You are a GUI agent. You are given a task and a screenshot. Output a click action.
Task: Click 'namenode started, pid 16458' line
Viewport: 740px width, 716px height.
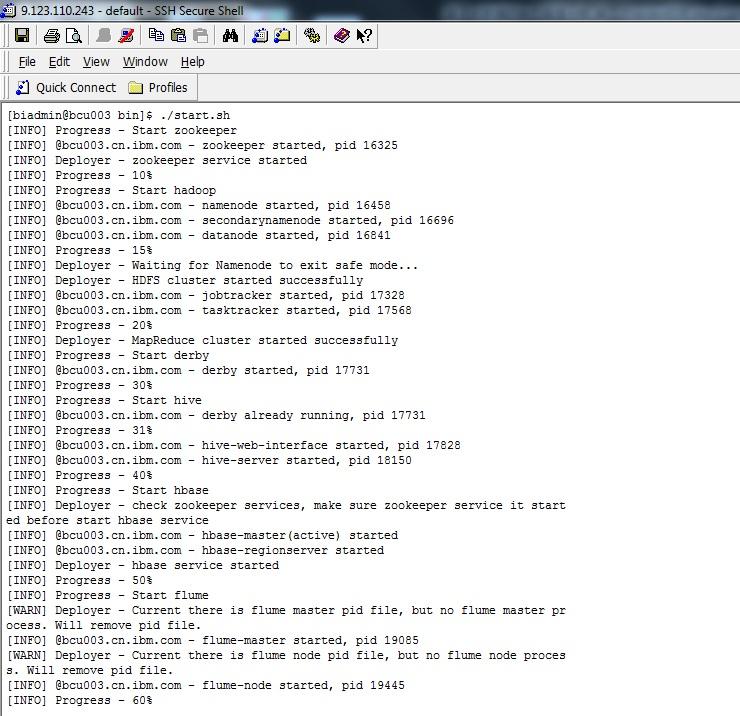click(199, 205)
